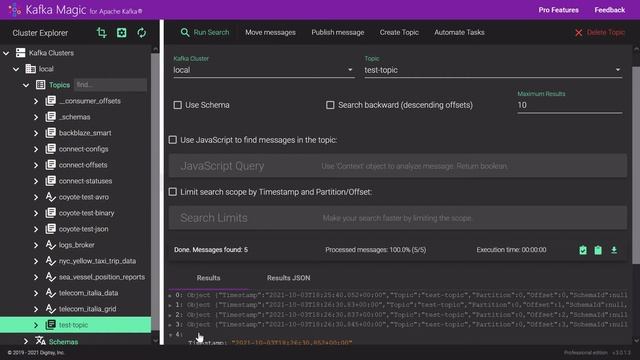Click the _schemas topic icon
The image size is (640, 360).
point(51,117)
